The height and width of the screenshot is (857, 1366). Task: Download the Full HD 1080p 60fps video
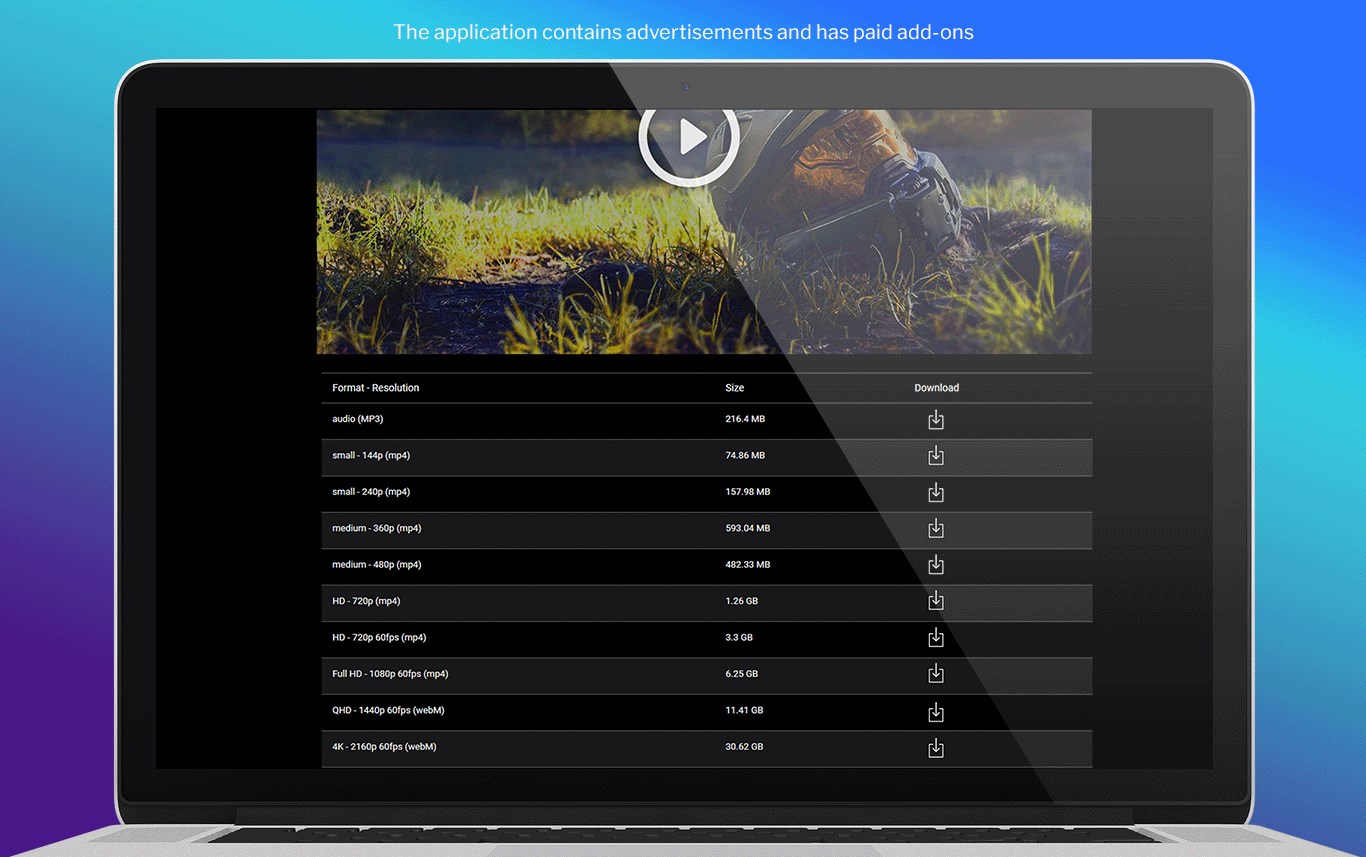click(936, 674)
